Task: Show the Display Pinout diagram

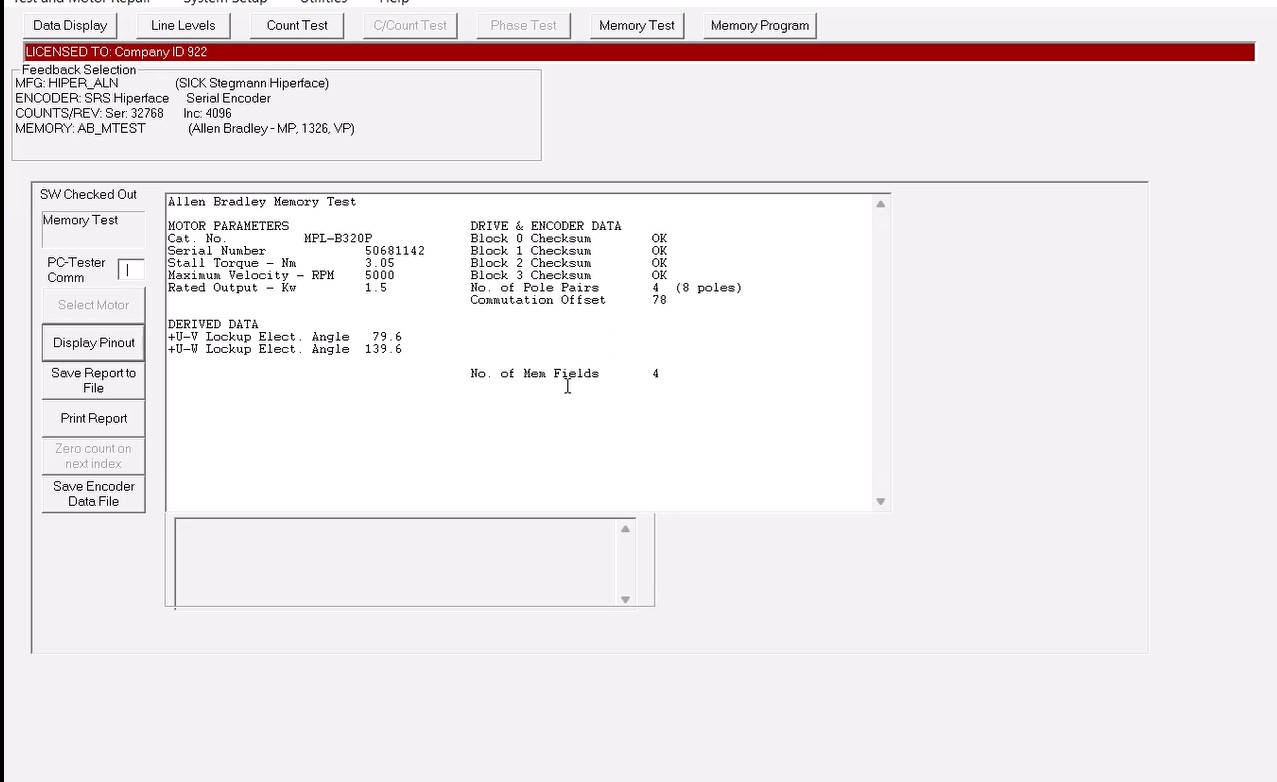Action: pyautogui.click(x=93, y=343)
